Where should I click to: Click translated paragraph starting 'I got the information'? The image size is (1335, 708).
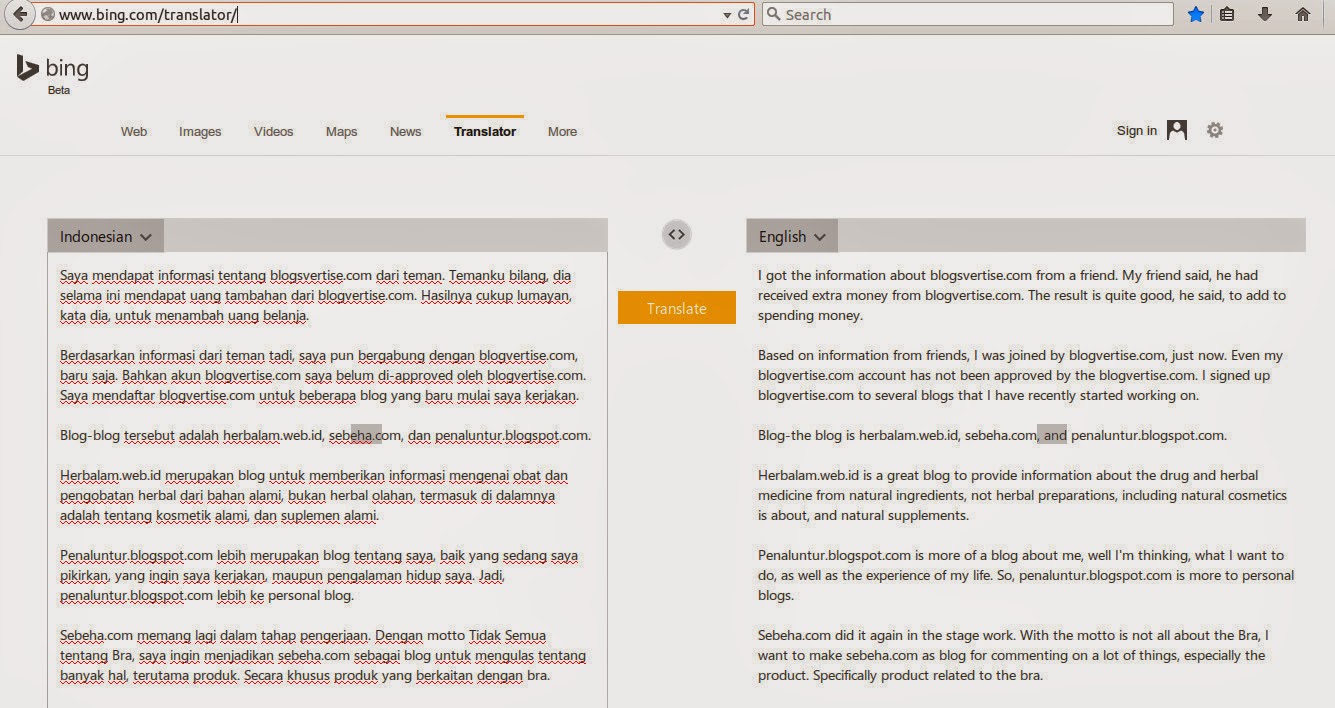[1022, 295]
